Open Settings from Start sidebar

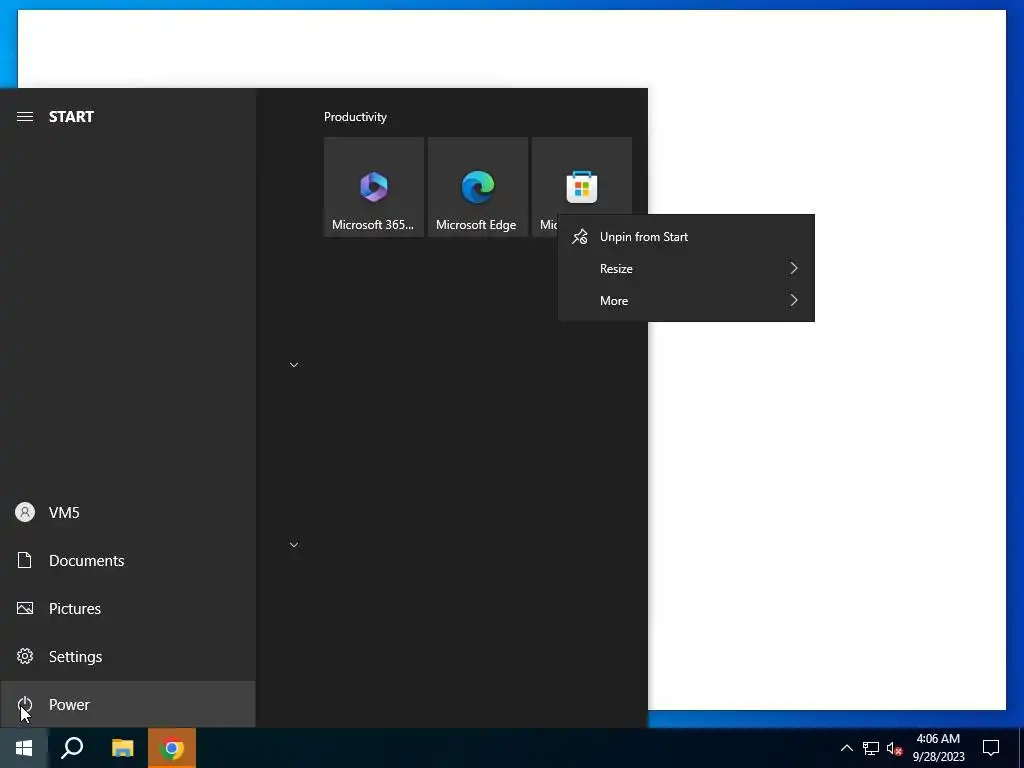click(128, 656)
